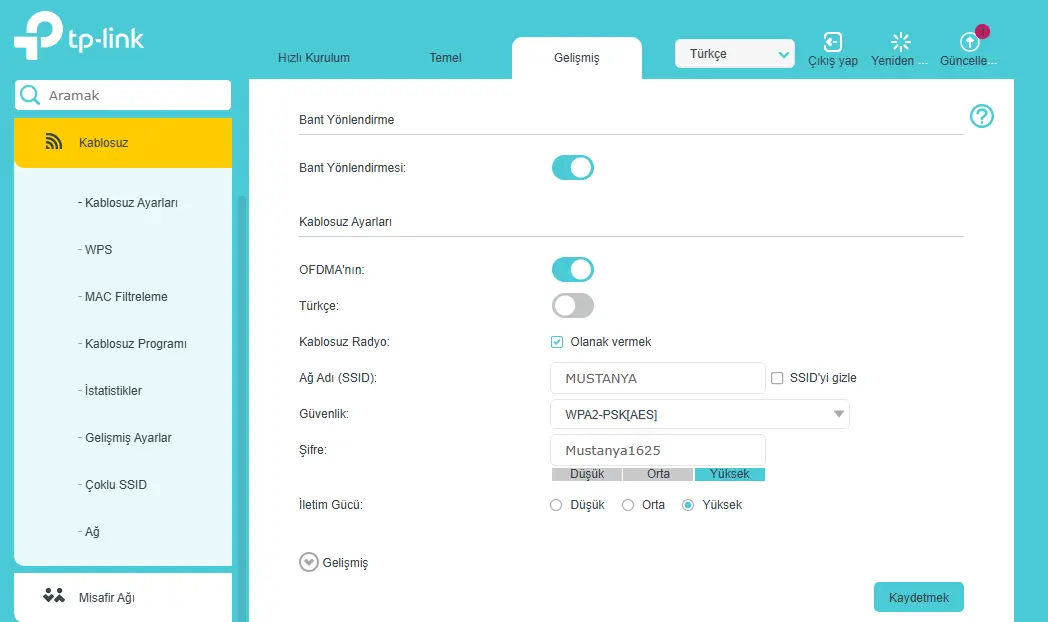Uncheck the Olanak vermek checkbox
1048x622 pixels.
557,342
